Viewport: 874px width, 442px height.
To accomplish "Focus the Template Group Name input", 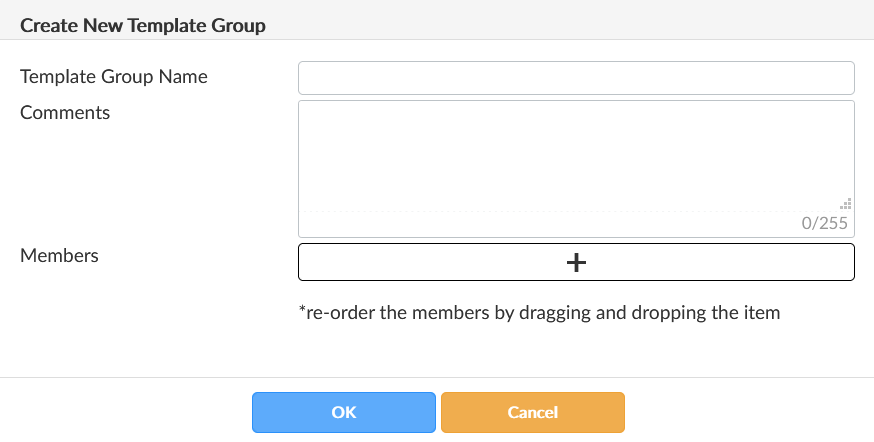I will [x=576, y=77].
